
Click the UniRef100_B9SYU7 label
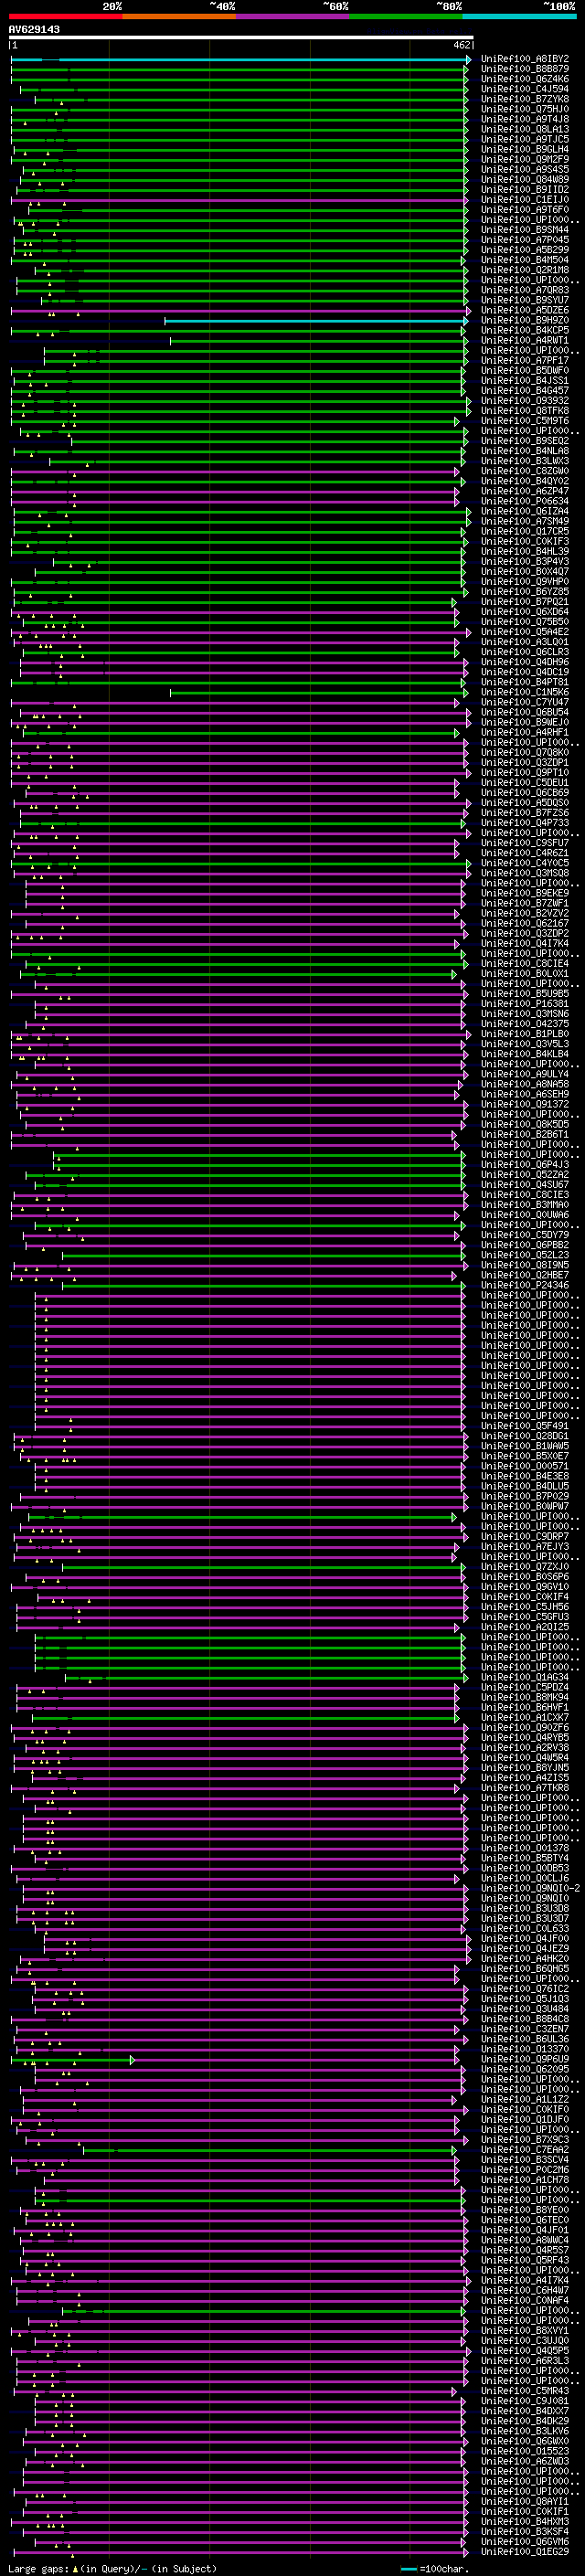[525, 300]
